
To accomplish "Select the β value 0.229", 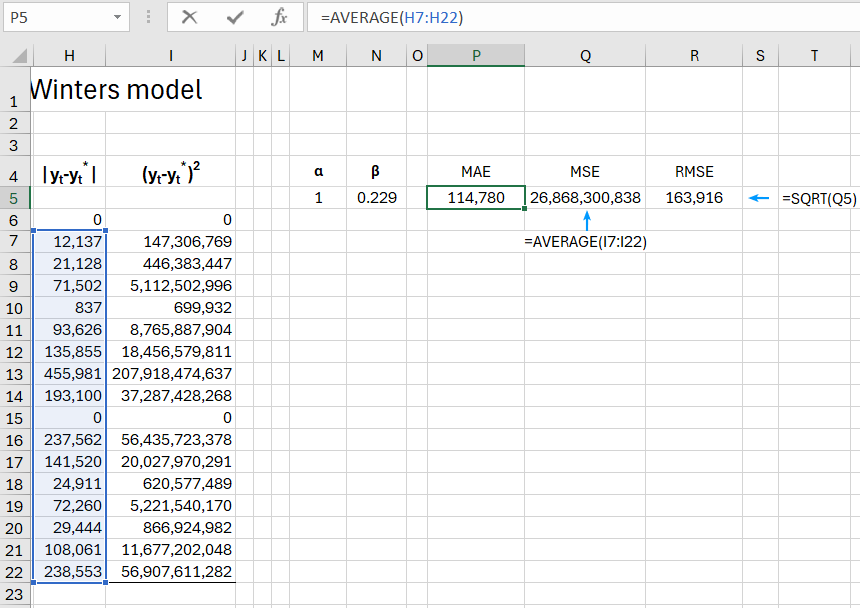I will [376, 197].
